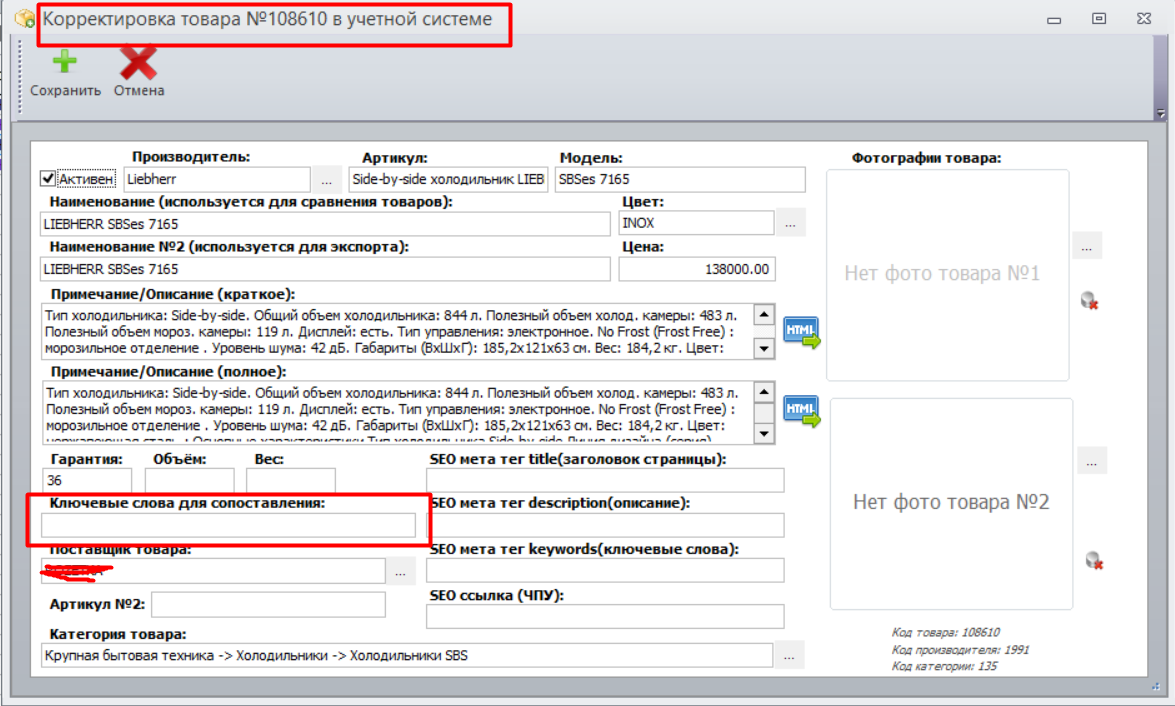
Task: Click the Код категории: 135 text
Action: pyautogui.click(x=944, y=666)
